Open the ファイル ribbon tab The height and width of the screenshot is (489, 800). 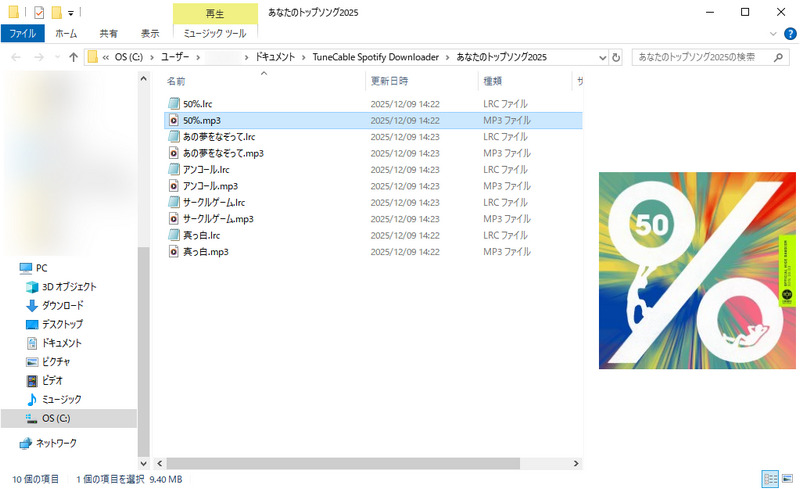pyautogui.click(x=22, y=34)
